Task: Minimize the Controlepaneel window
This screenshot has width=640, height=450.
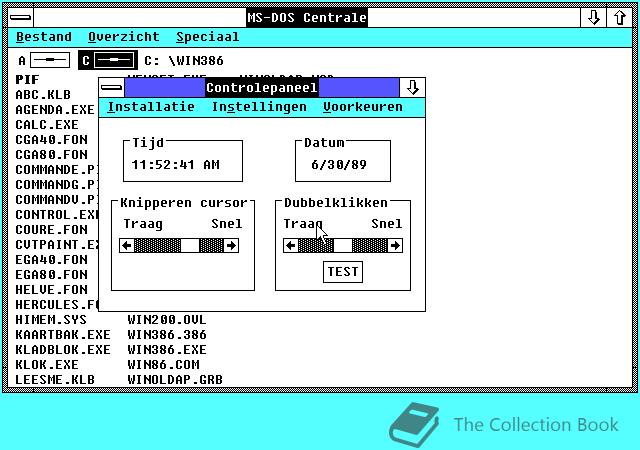Action: 412,87
